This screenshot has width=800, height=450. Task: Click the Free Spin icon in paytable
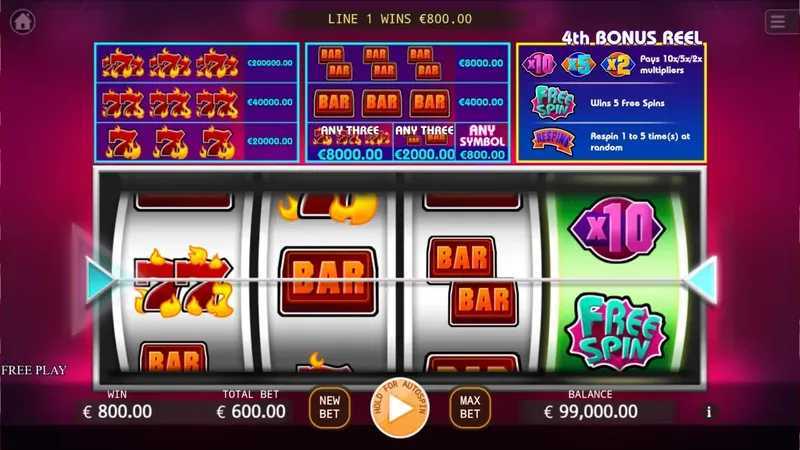pyautogui.click(x=553, y=103)
